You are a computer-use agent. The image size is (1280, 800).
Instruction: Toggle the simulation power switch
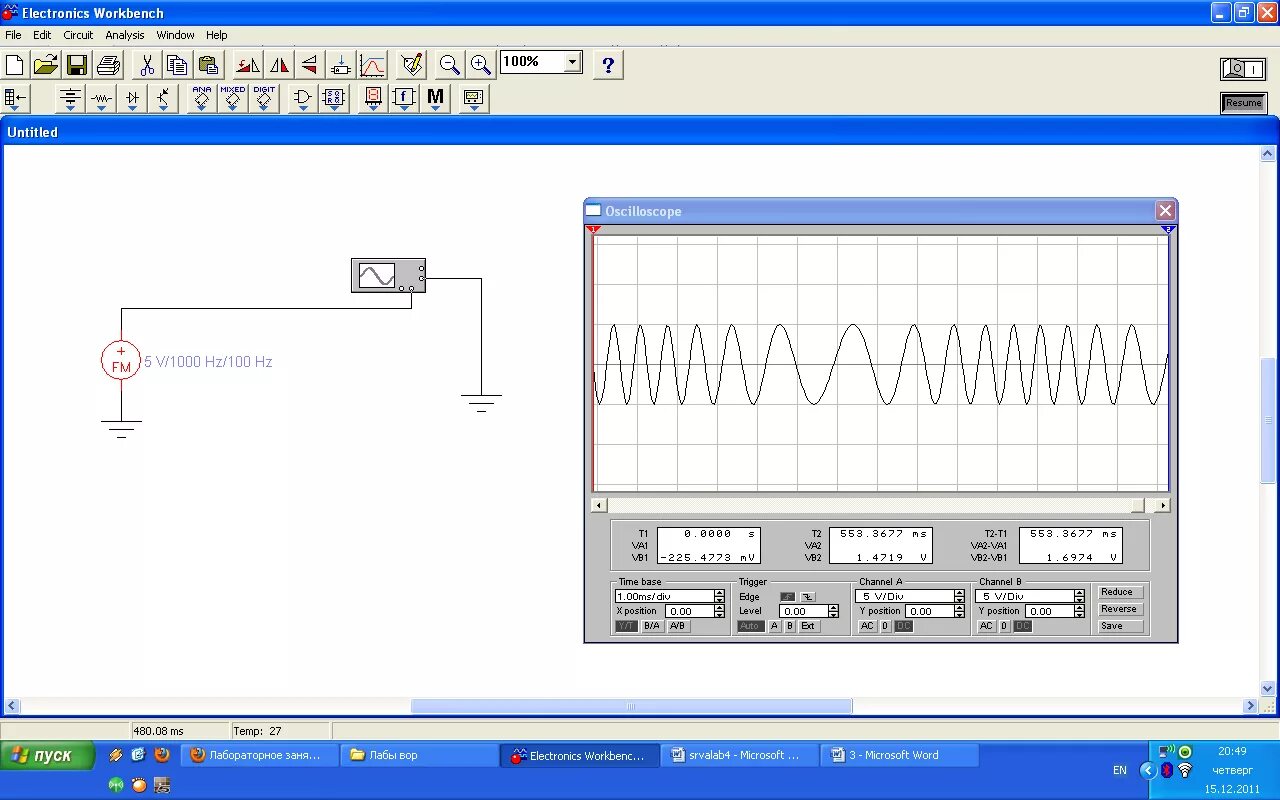point(1243,69)
